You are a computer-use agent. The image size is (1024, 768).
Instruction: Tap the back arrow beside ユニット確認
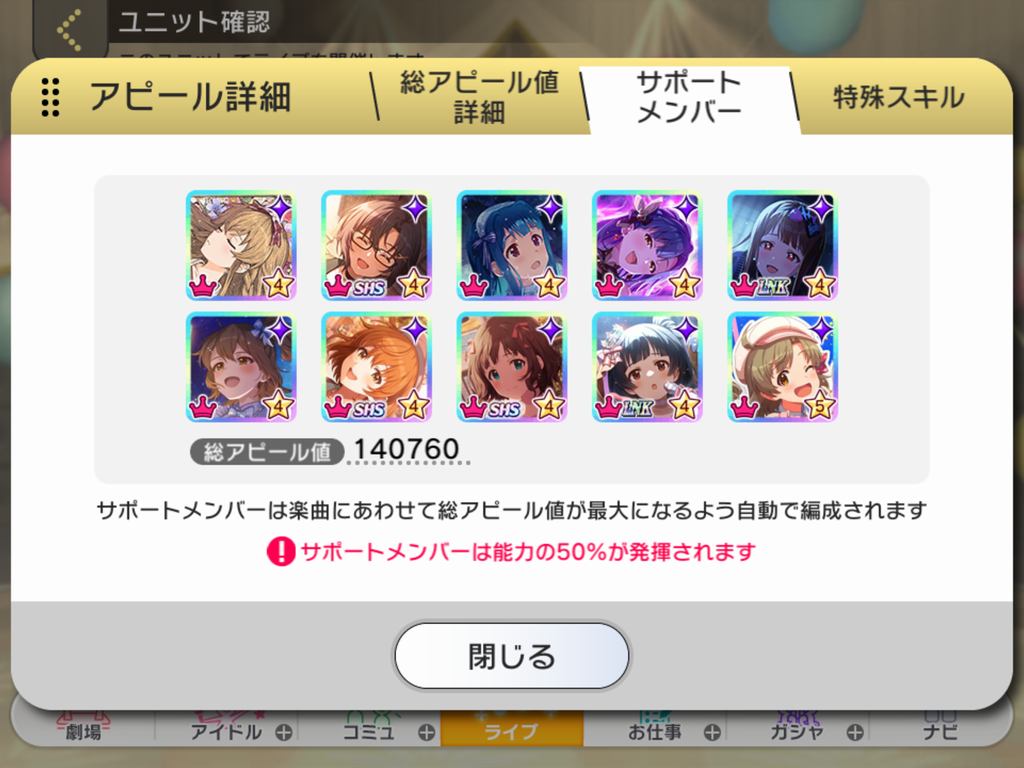click(70, 29)
